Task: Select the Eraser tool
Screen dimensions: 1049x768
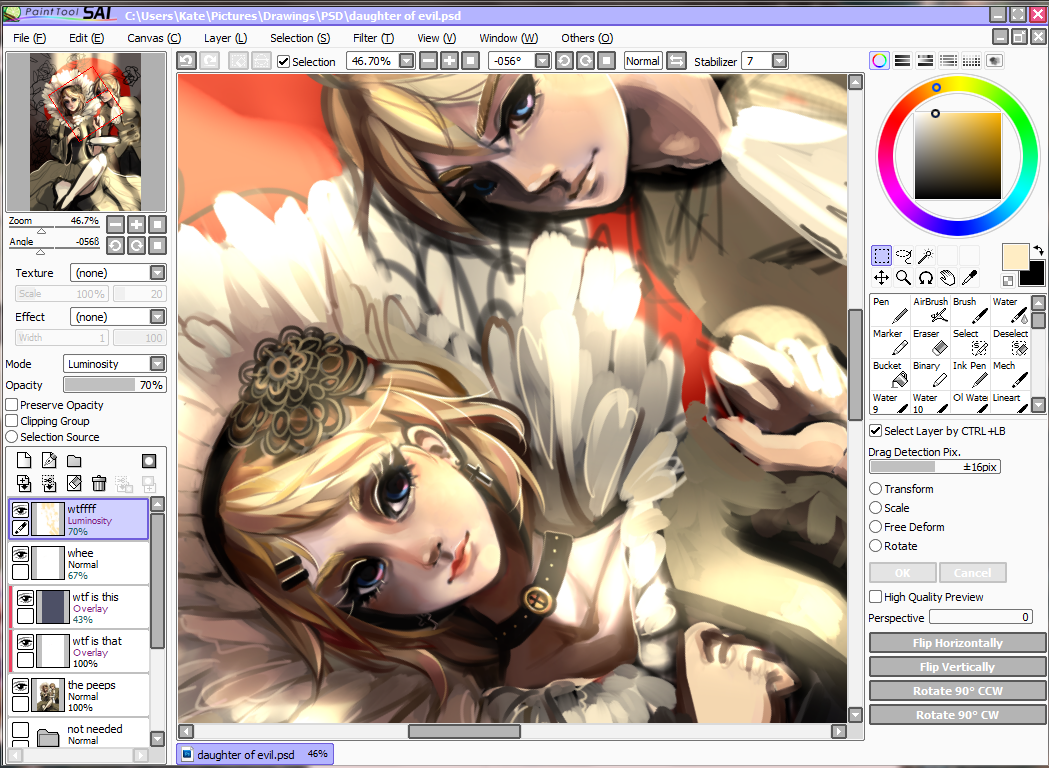Action: (x=930, y=342)
